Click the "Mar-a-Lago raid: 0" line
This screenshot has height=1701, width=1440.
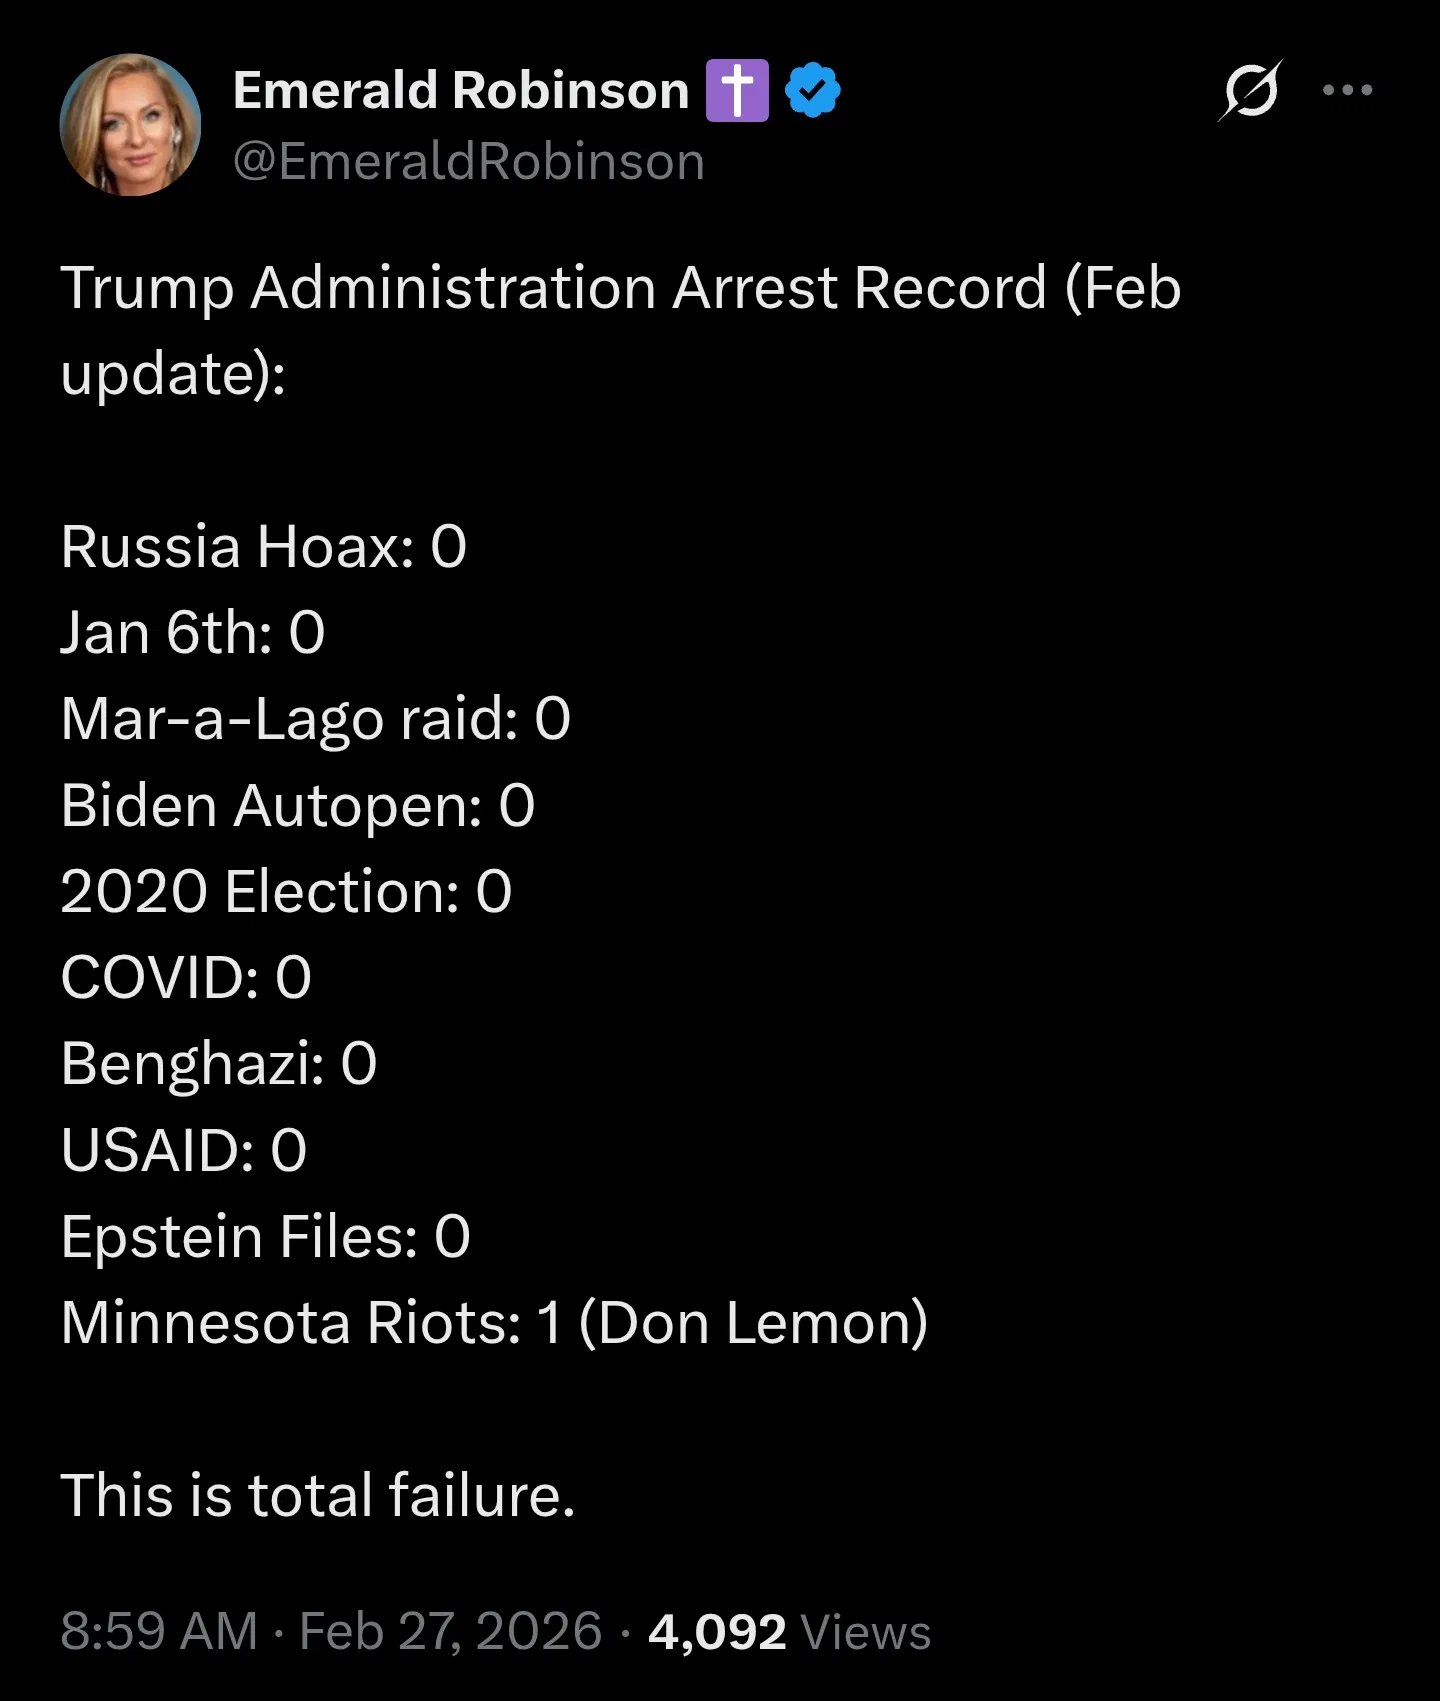pyautogui.click(x=315, y=719)
